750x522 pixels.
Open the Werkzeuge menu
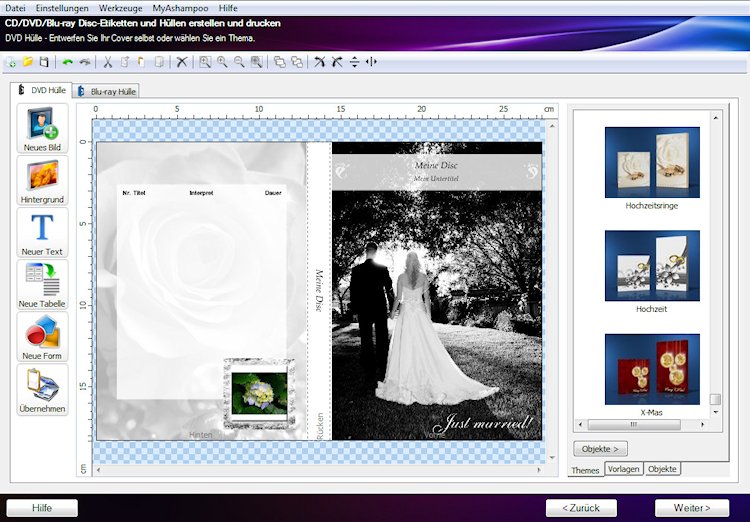point(120,7)
